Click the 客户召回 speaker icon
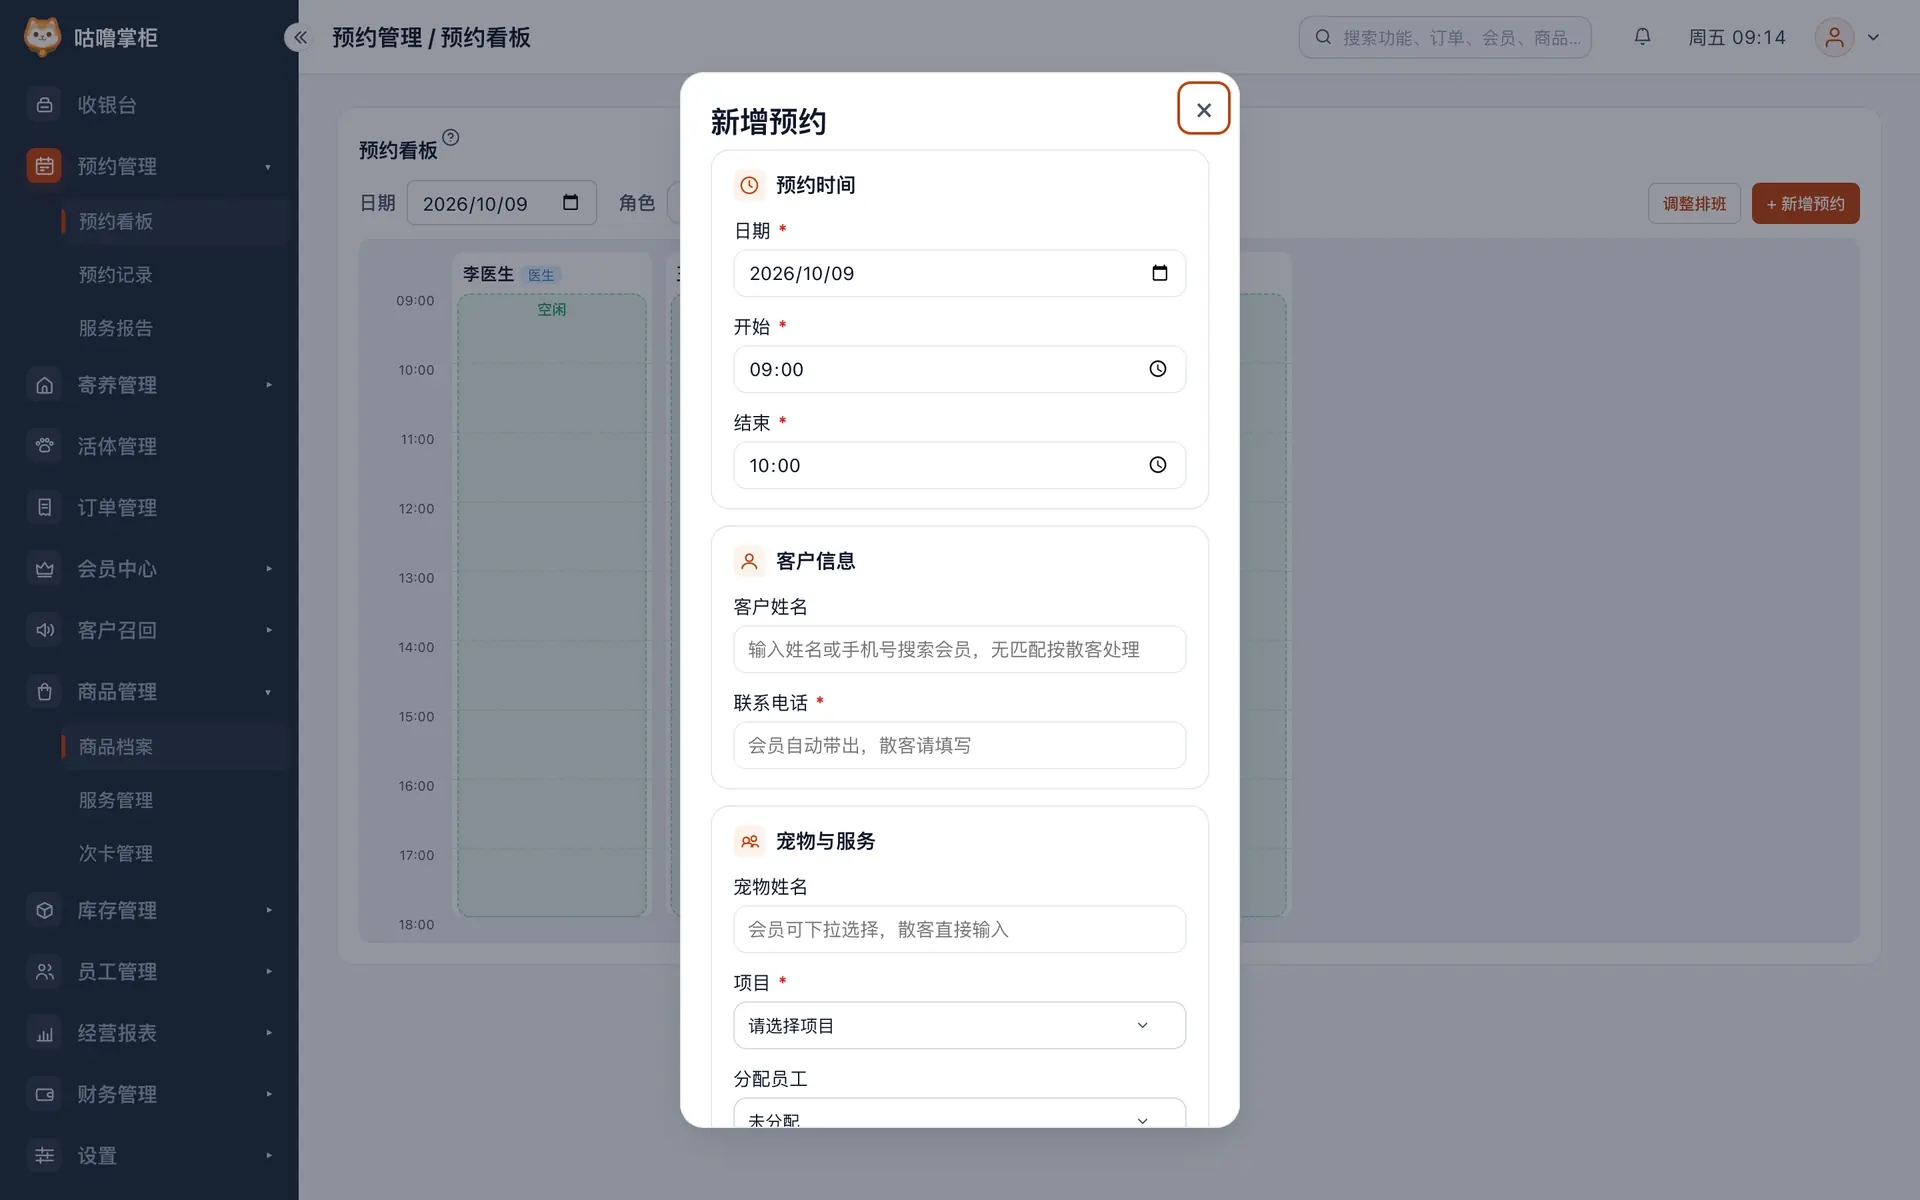This screenshot has height=1200, width=1920. pyautogui.click(x=44, y=630)
